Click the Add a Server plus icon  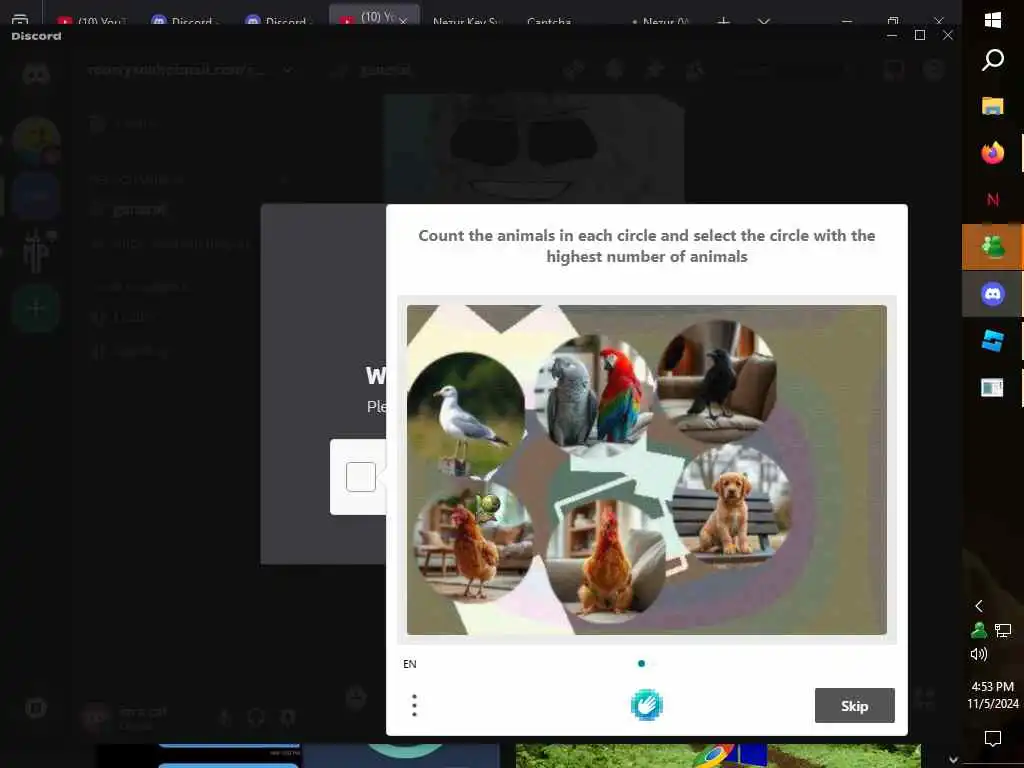36,308
